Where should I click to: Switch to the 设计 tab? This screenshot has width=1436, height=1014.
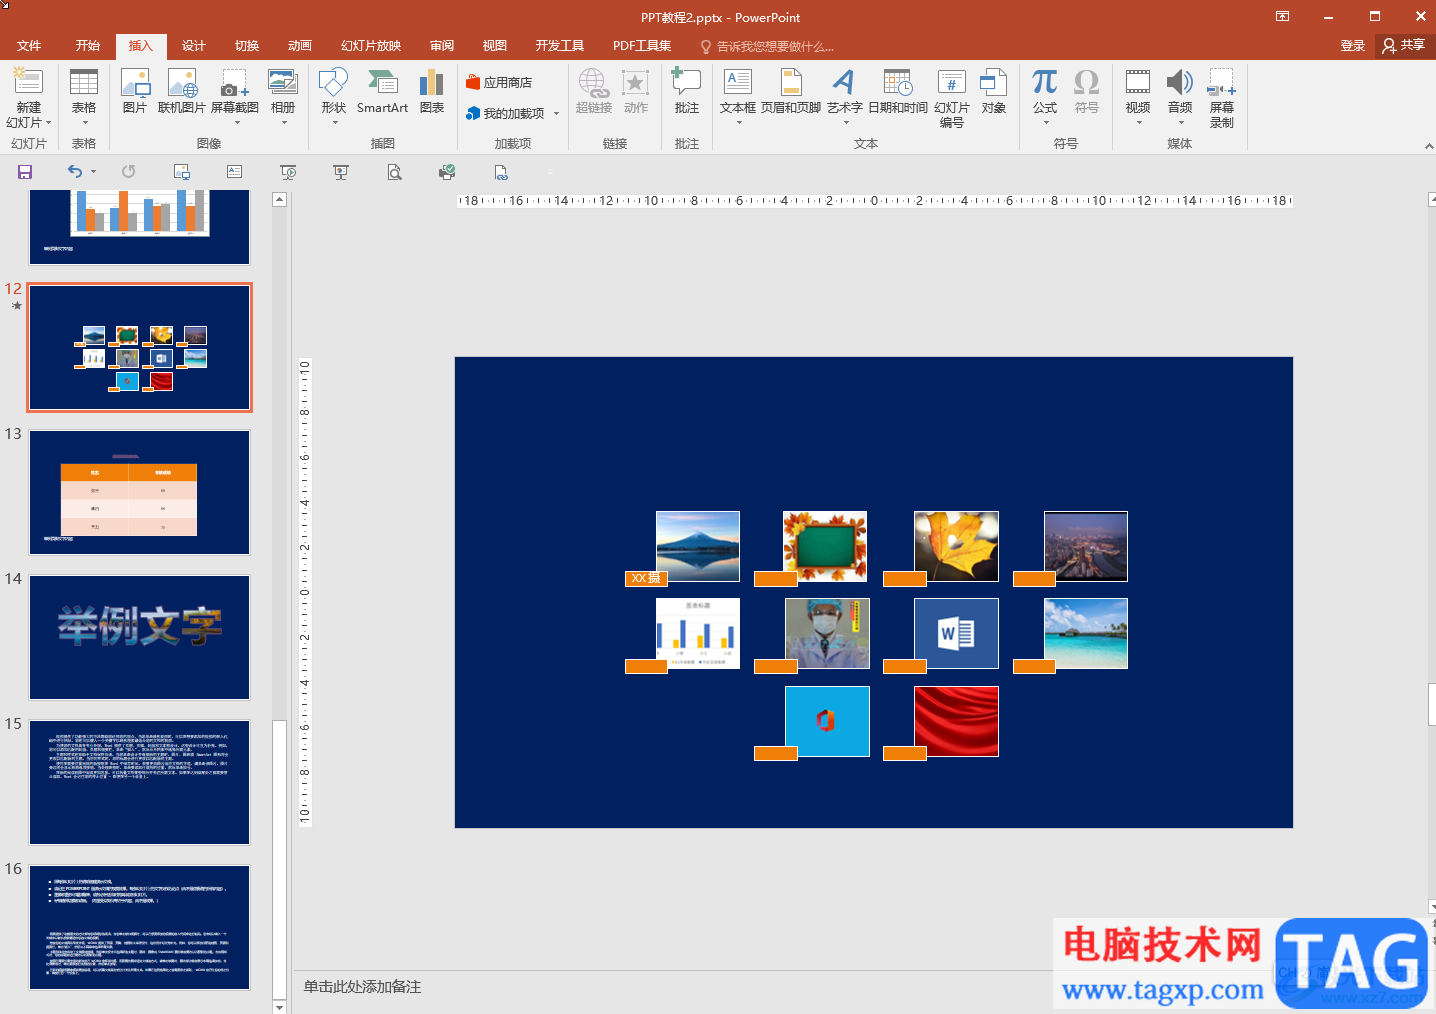tap(194, 46)
